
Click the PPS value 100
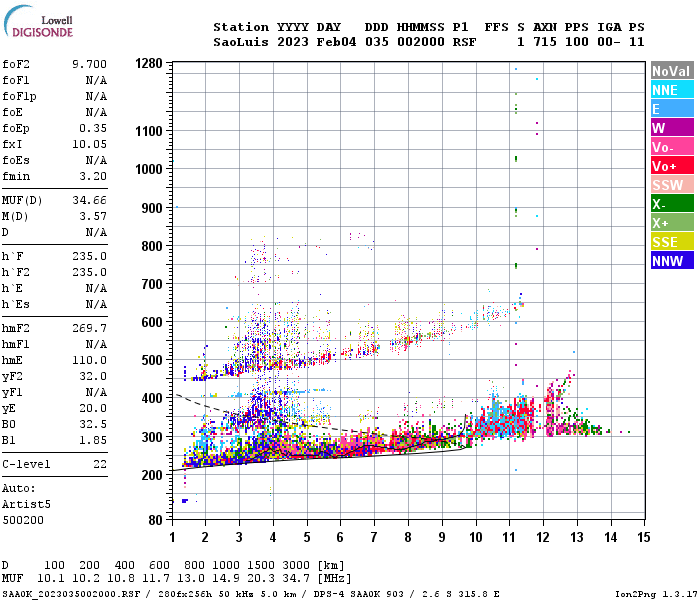pyautogui.click(x=576, y=42)
